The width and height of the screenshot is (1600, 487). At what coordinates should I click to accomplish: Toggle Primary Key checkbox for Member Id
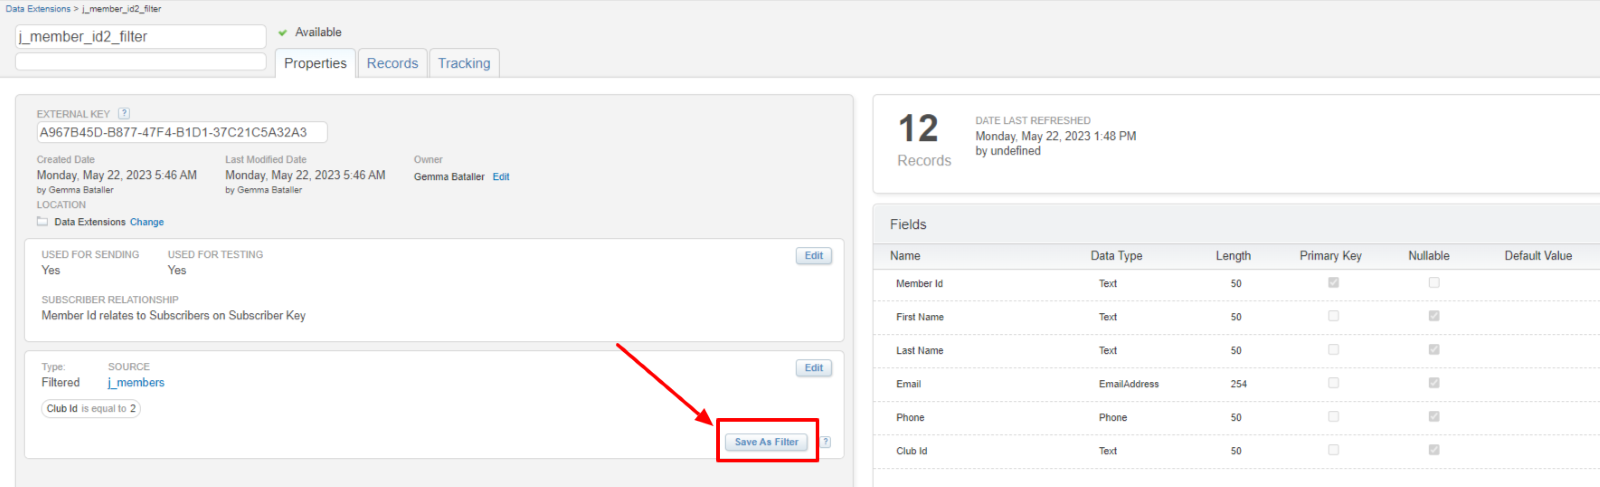point(1333,283)
